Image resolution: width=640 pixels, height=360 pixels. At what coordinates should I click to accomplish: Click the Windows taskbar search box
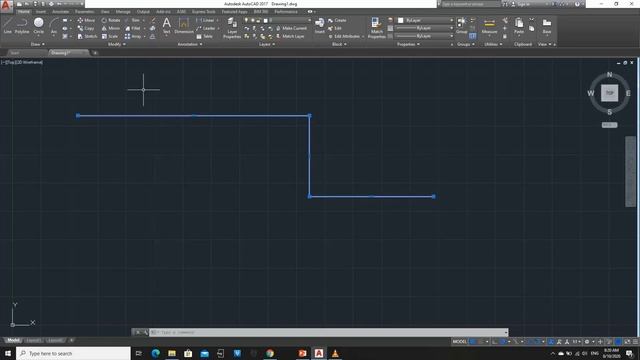[x=73, y=353]
